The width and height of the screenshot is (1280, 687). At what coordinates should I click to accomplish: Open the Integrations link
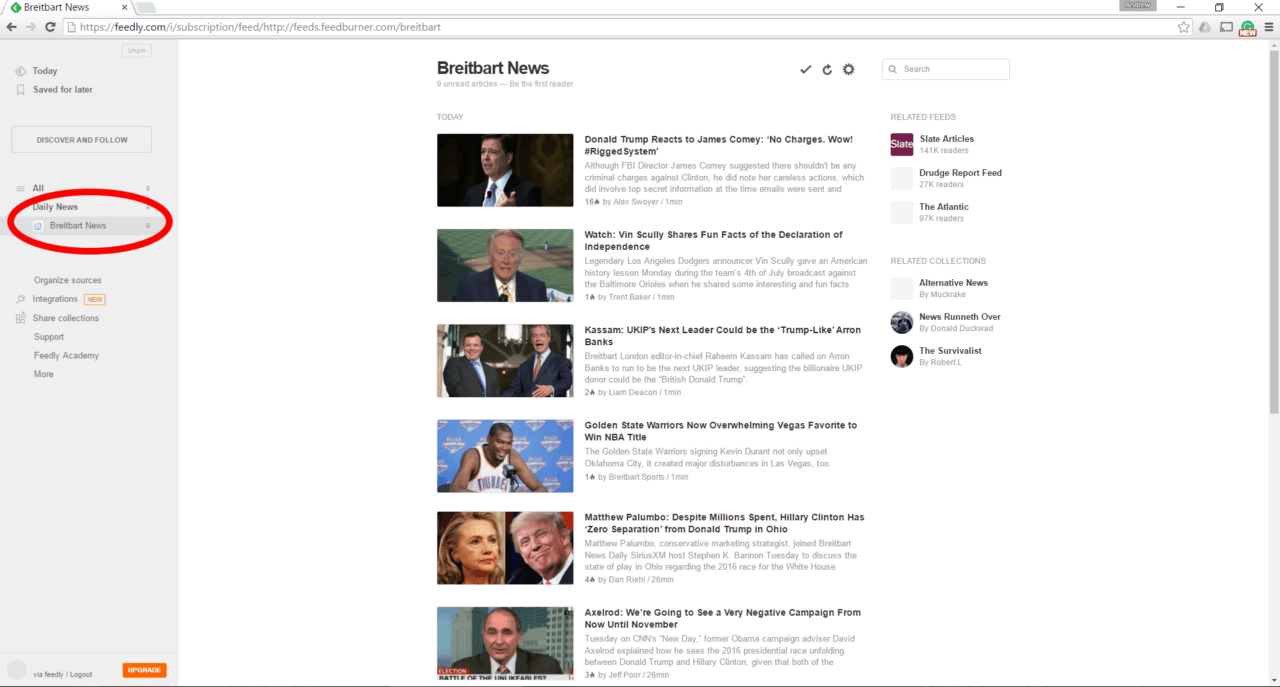(55, 299)
